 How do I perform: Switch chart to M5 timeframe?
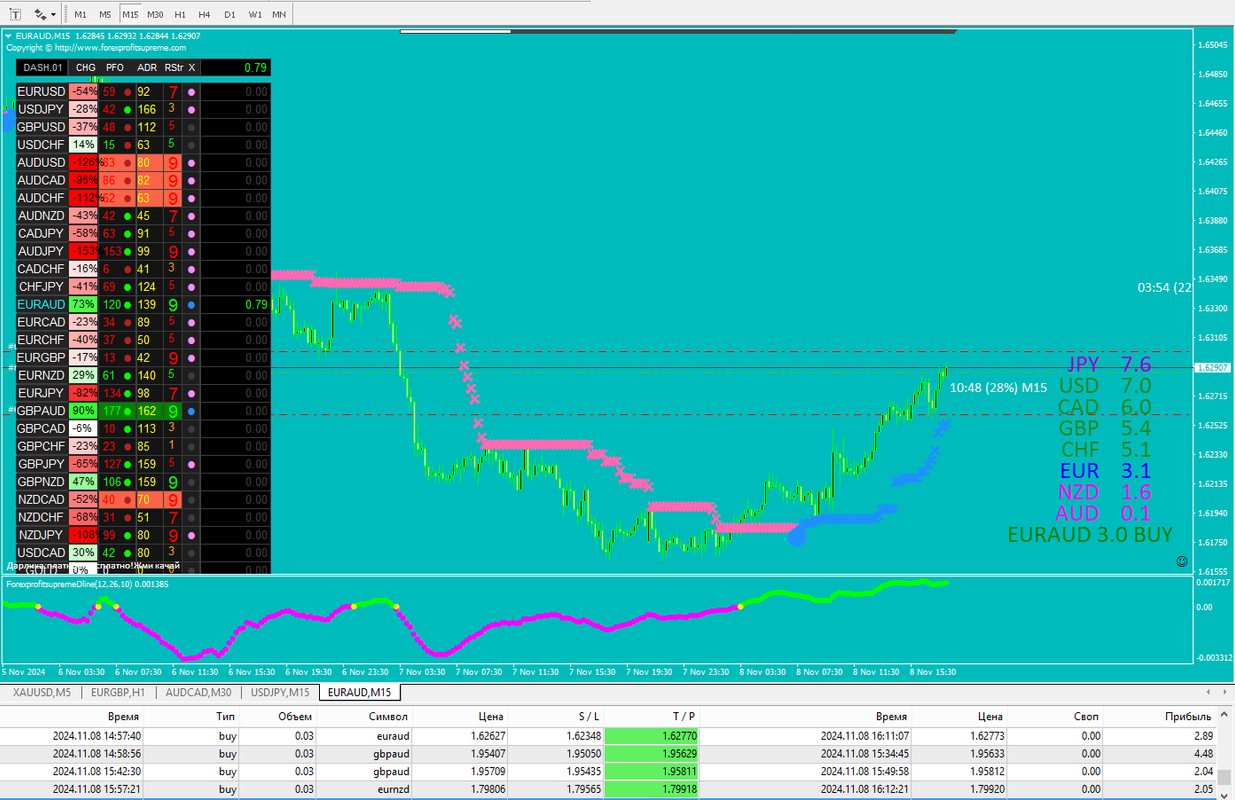click(105, 15)
